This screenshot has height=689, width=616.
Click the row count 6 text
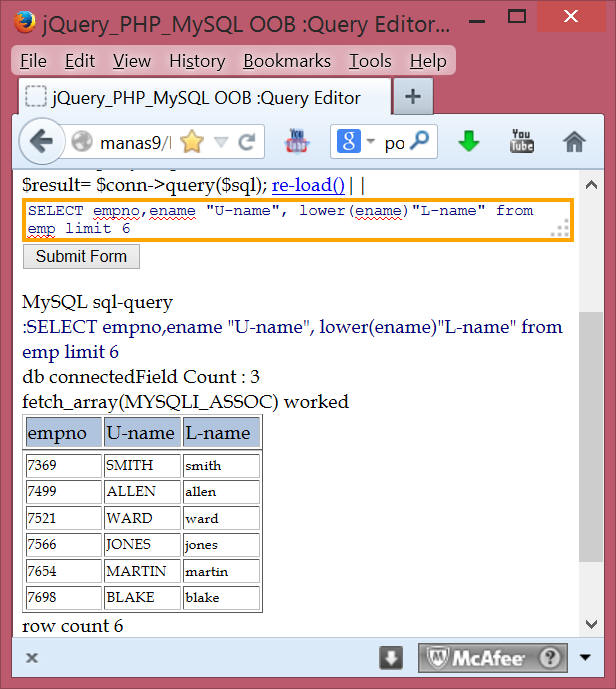click(x=72, y=626)
